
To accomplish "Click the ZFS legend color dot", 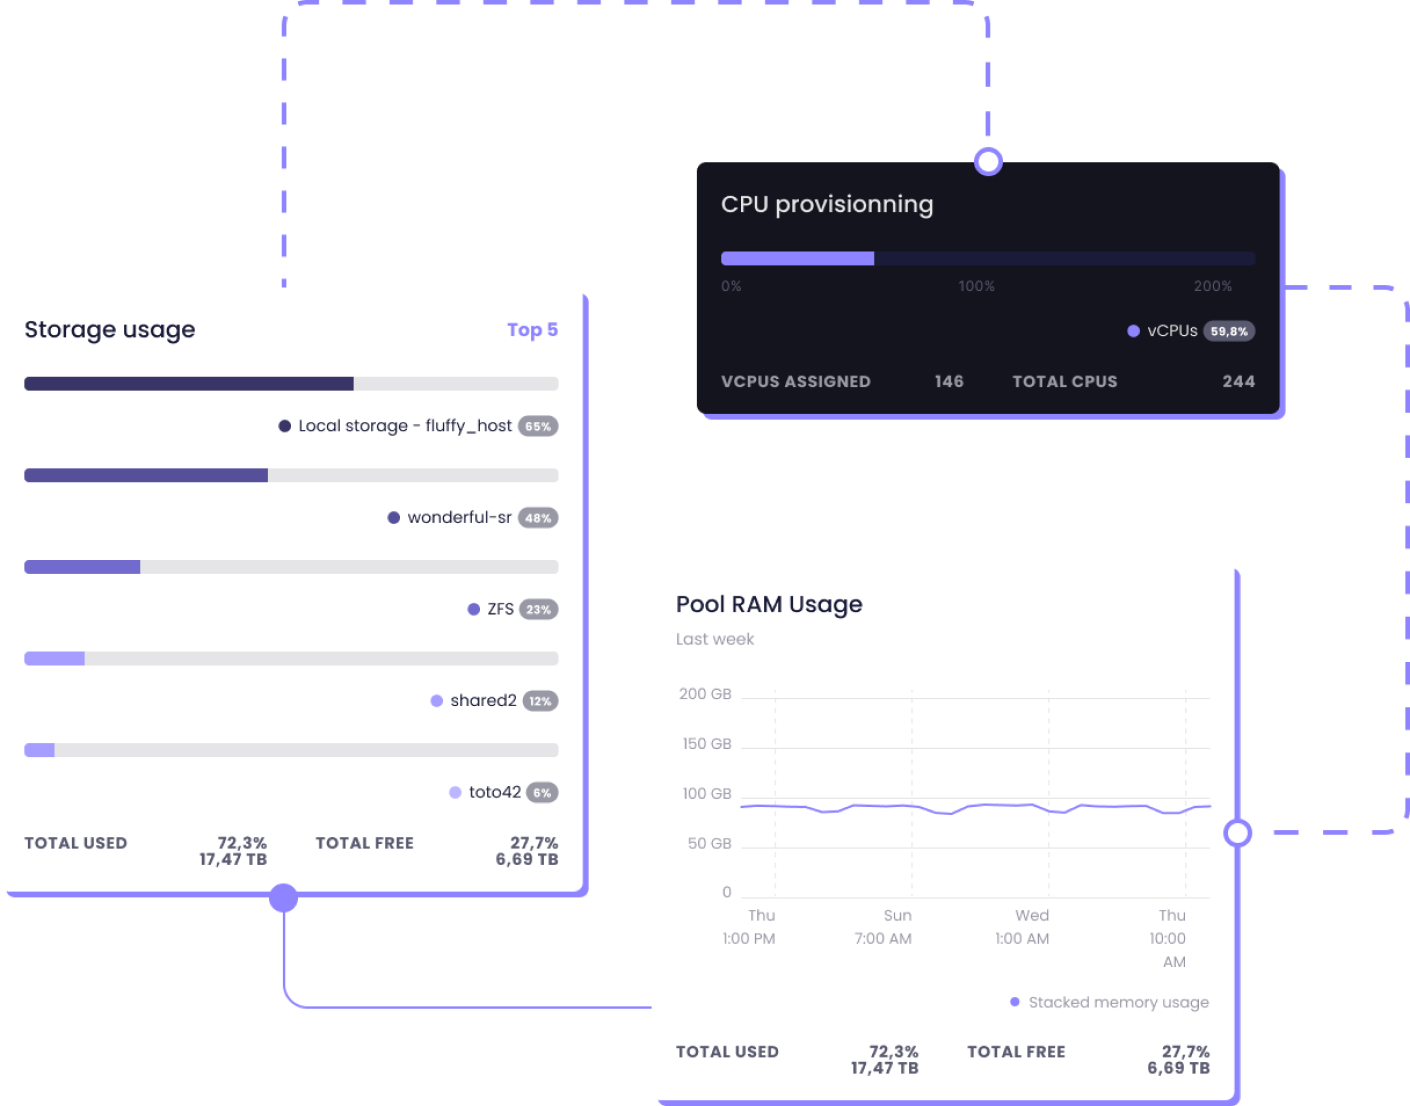I will coord(474,609).
